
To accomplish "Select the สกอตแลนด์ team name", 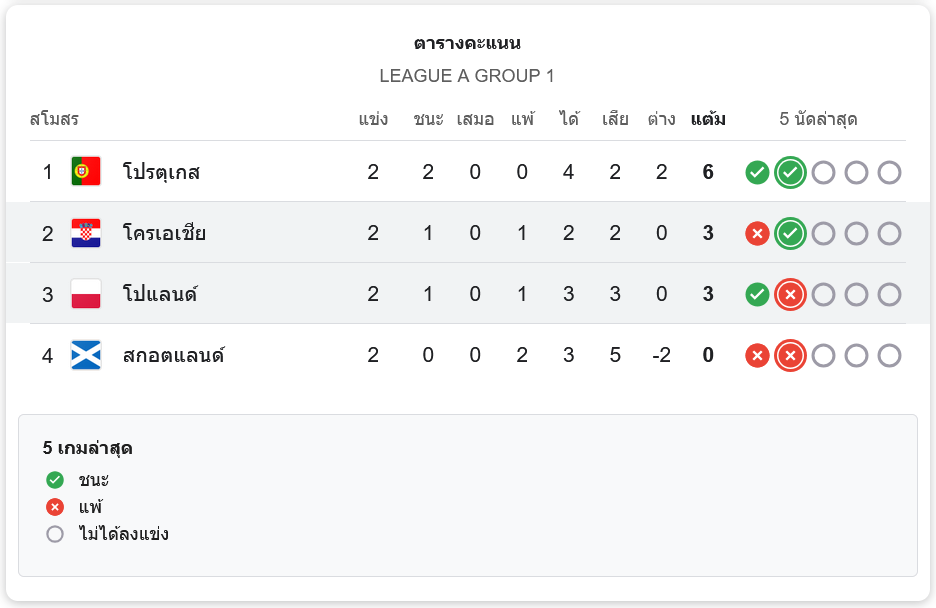I will pos(173,355).
